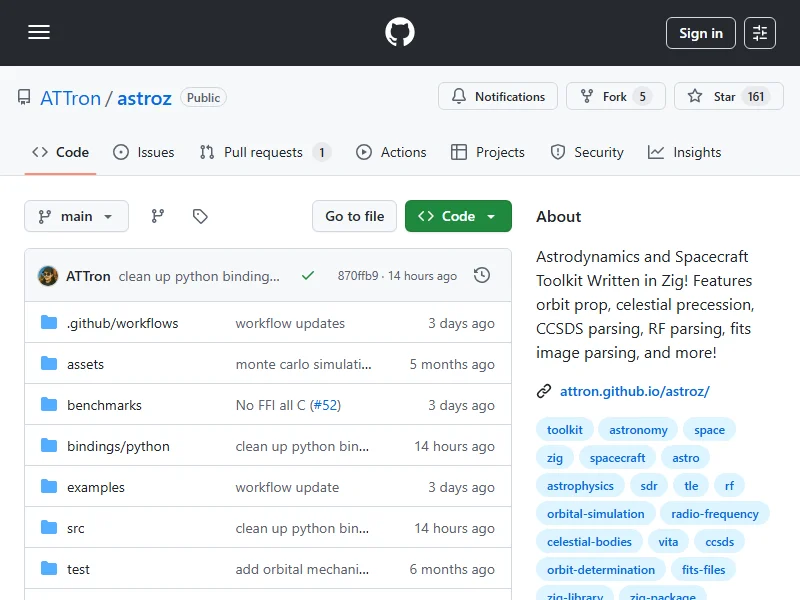This screenshot has width=800, height=600.
Task: Click ATTron's avatar in commit row
Action: 48,275
